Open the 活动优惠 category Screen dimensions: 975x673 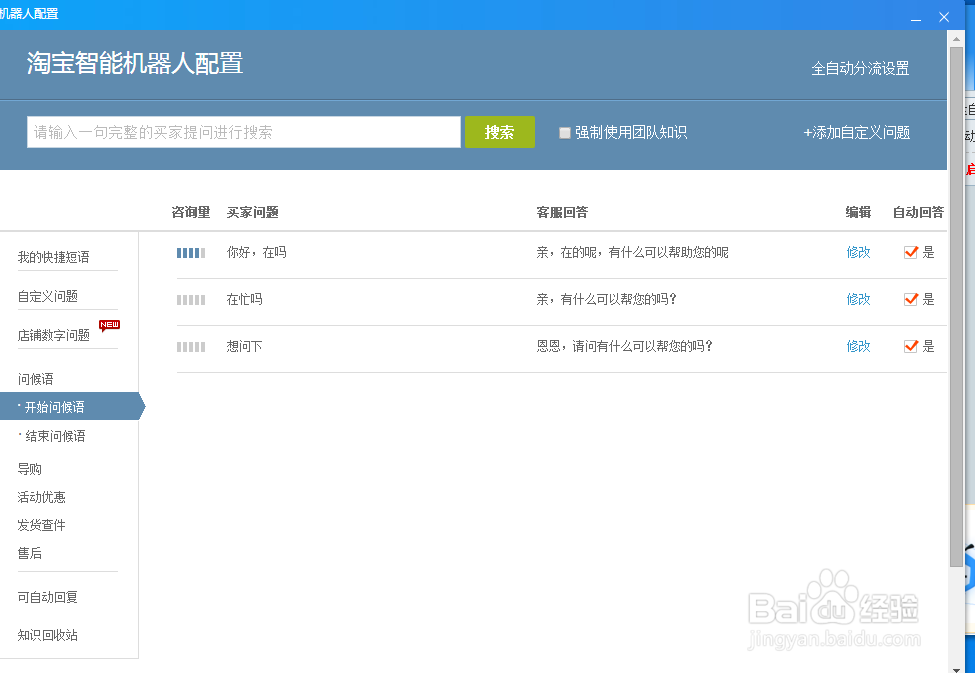[42, 497]
